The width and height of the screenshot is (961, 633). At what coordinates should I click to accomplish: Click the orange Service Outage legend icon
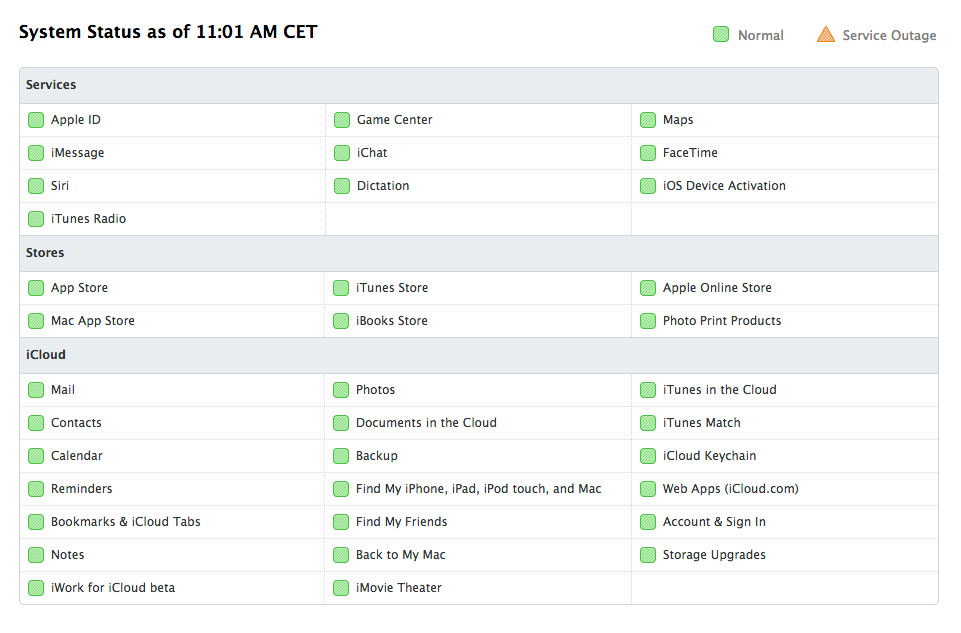click(x=825, y=35)
